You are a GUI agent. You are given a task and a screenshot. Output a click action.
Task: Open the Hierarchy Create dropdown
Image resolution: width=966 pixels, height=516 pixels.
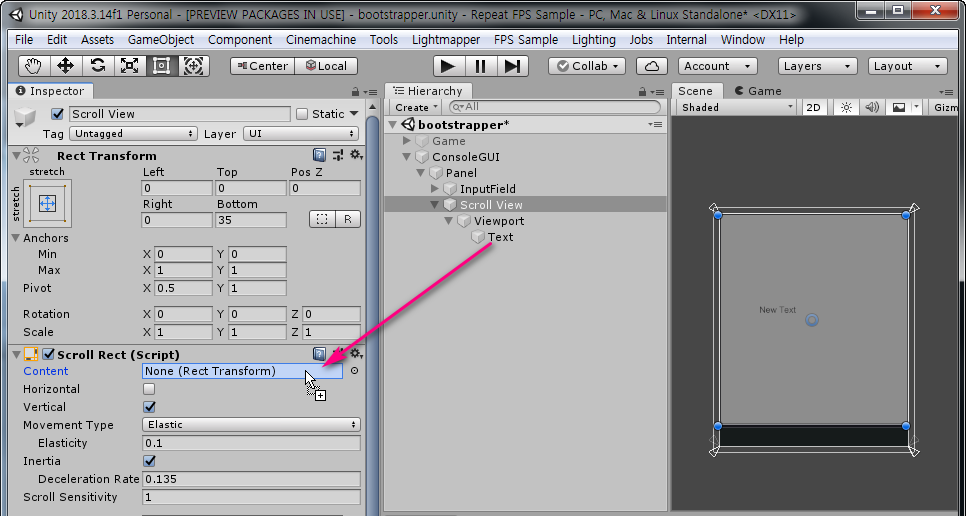point(415,107)
